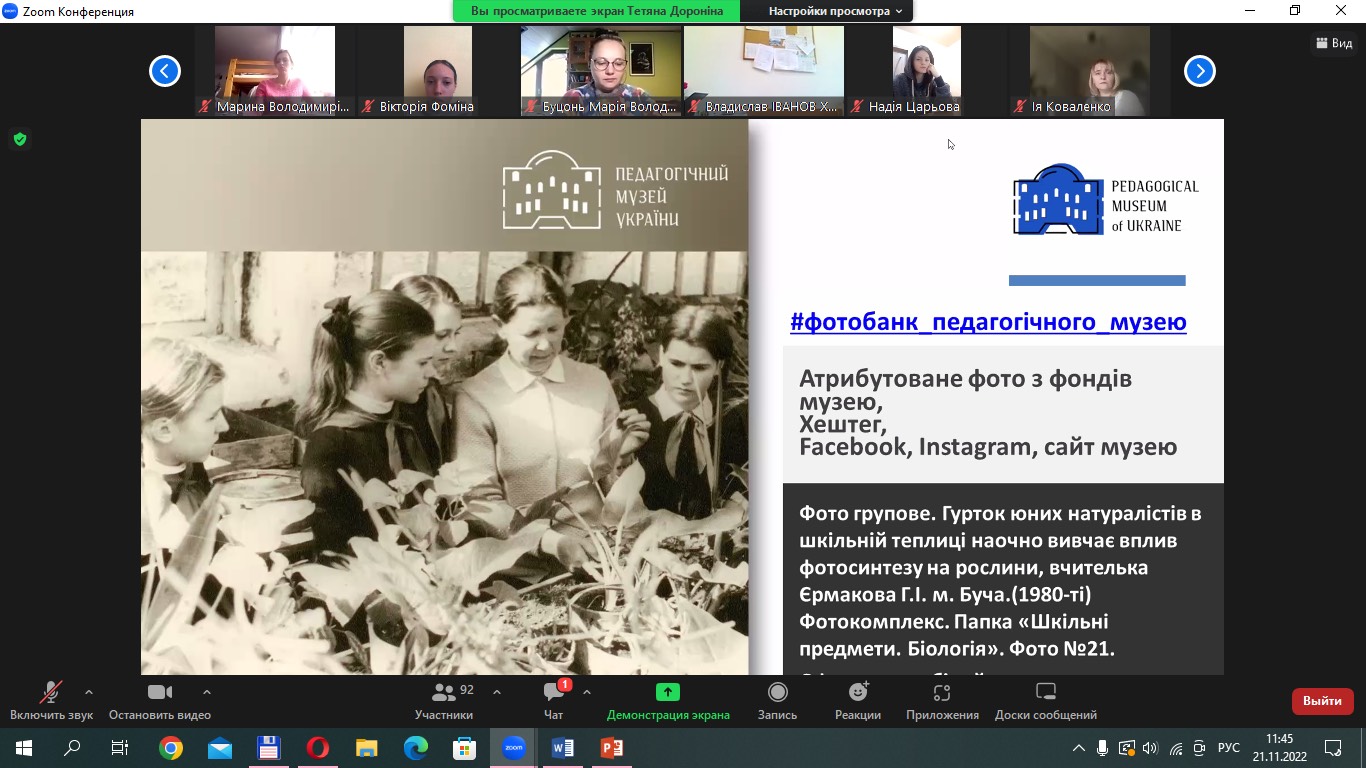This screenshot has width=1366, height=768.
Task: Open the Приложения apps panel
Action: coord(941,700)
